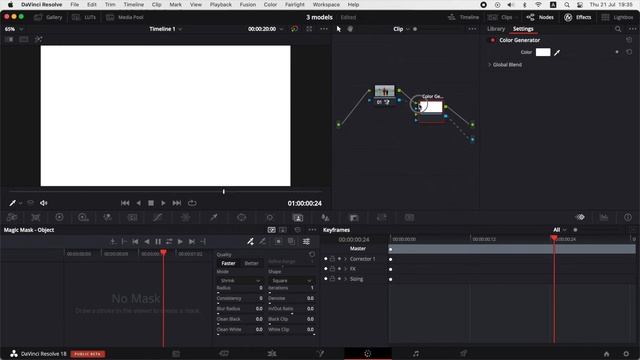Open the LUTs panel

point(84,17)
